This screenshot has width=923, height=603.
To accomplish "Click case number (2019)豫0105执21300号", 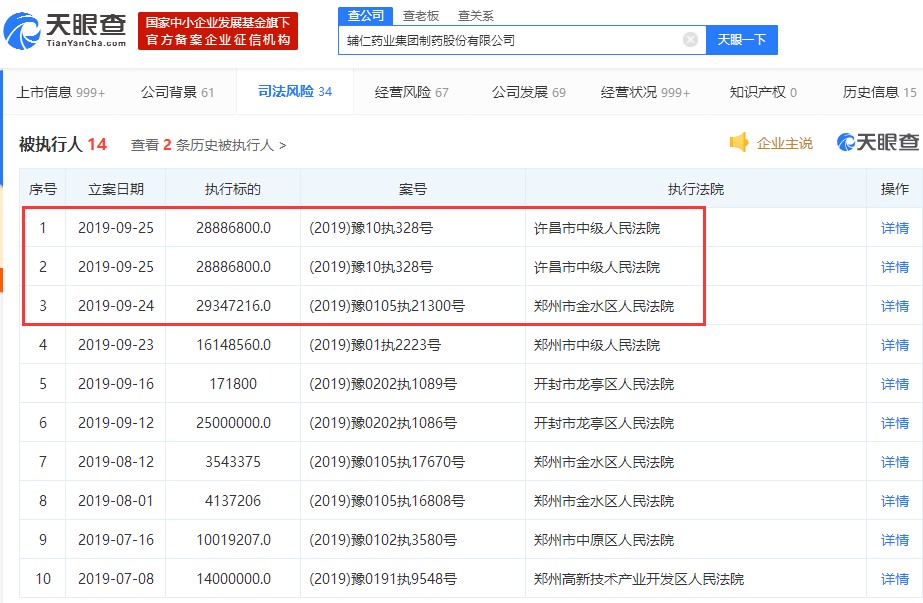I will 387,306.
